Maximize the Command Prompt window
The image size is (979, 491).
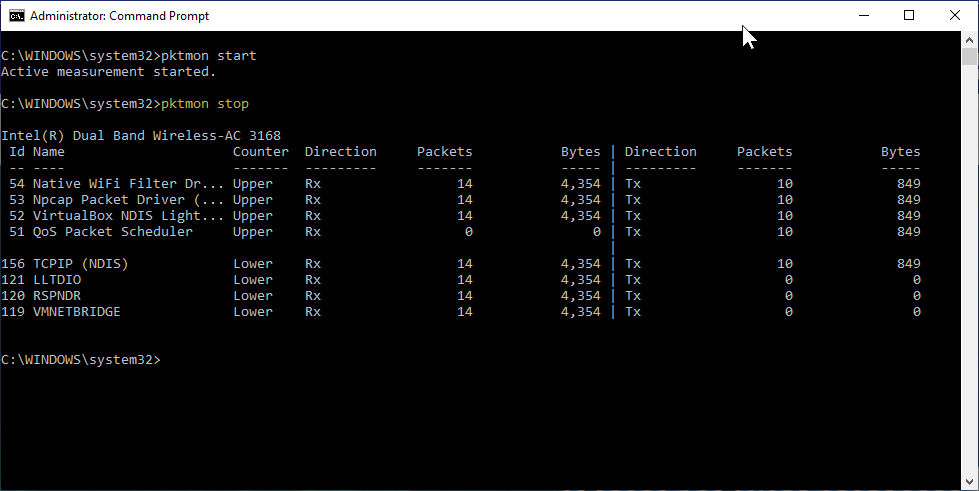(x=909, y=16)
